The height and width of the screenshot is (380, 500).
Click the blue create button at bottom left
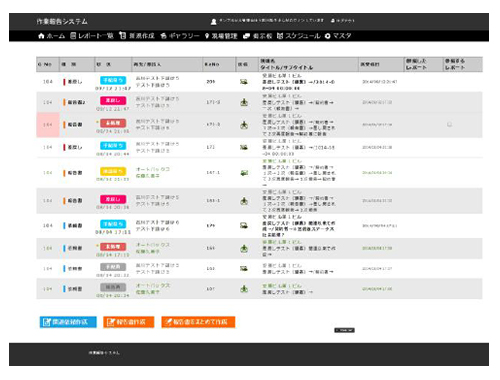(x=68, y=322)
